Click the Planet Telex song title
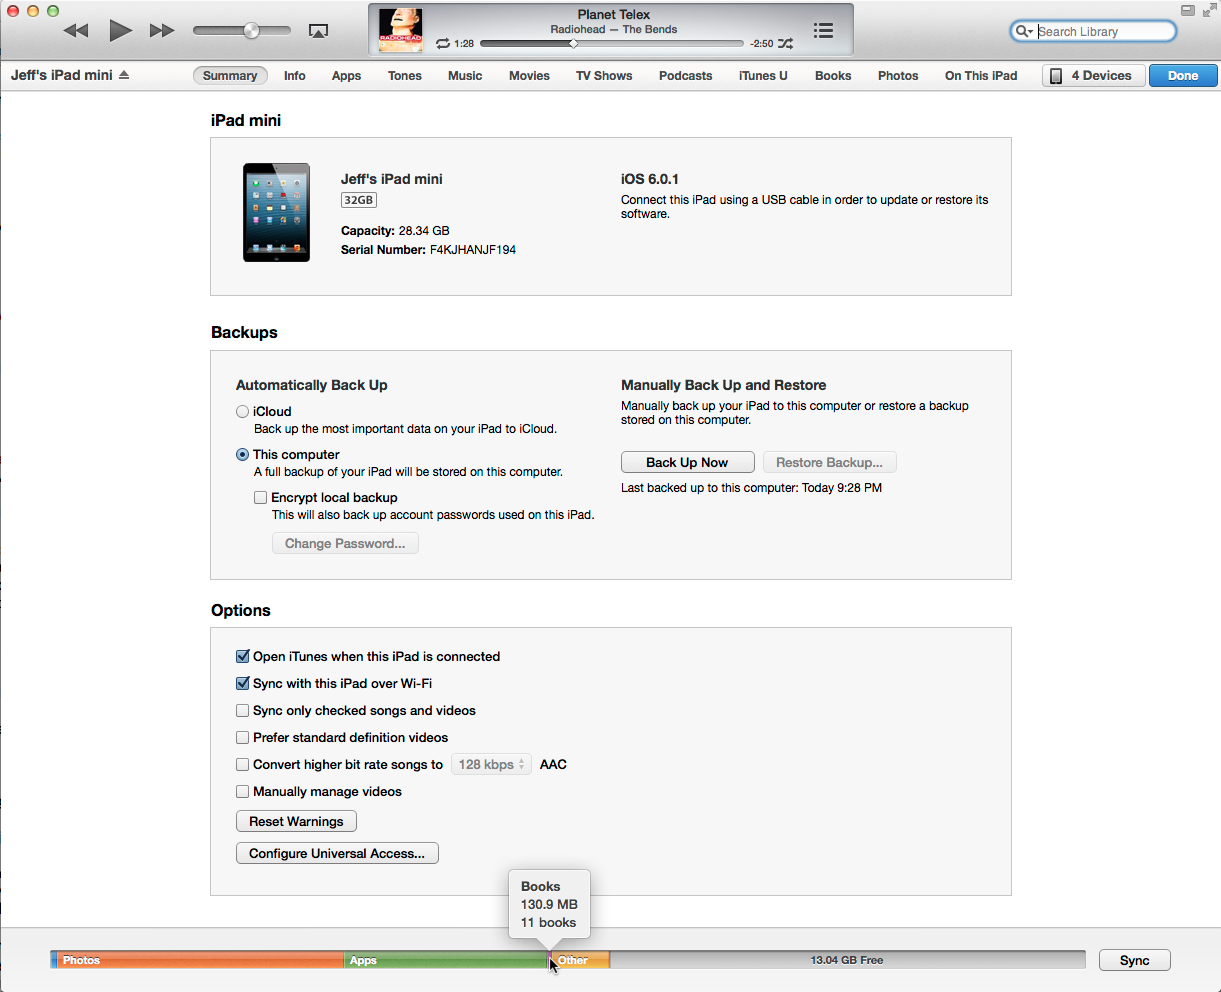The width and height of the screenshot is (1221, 992). point(614,15)
